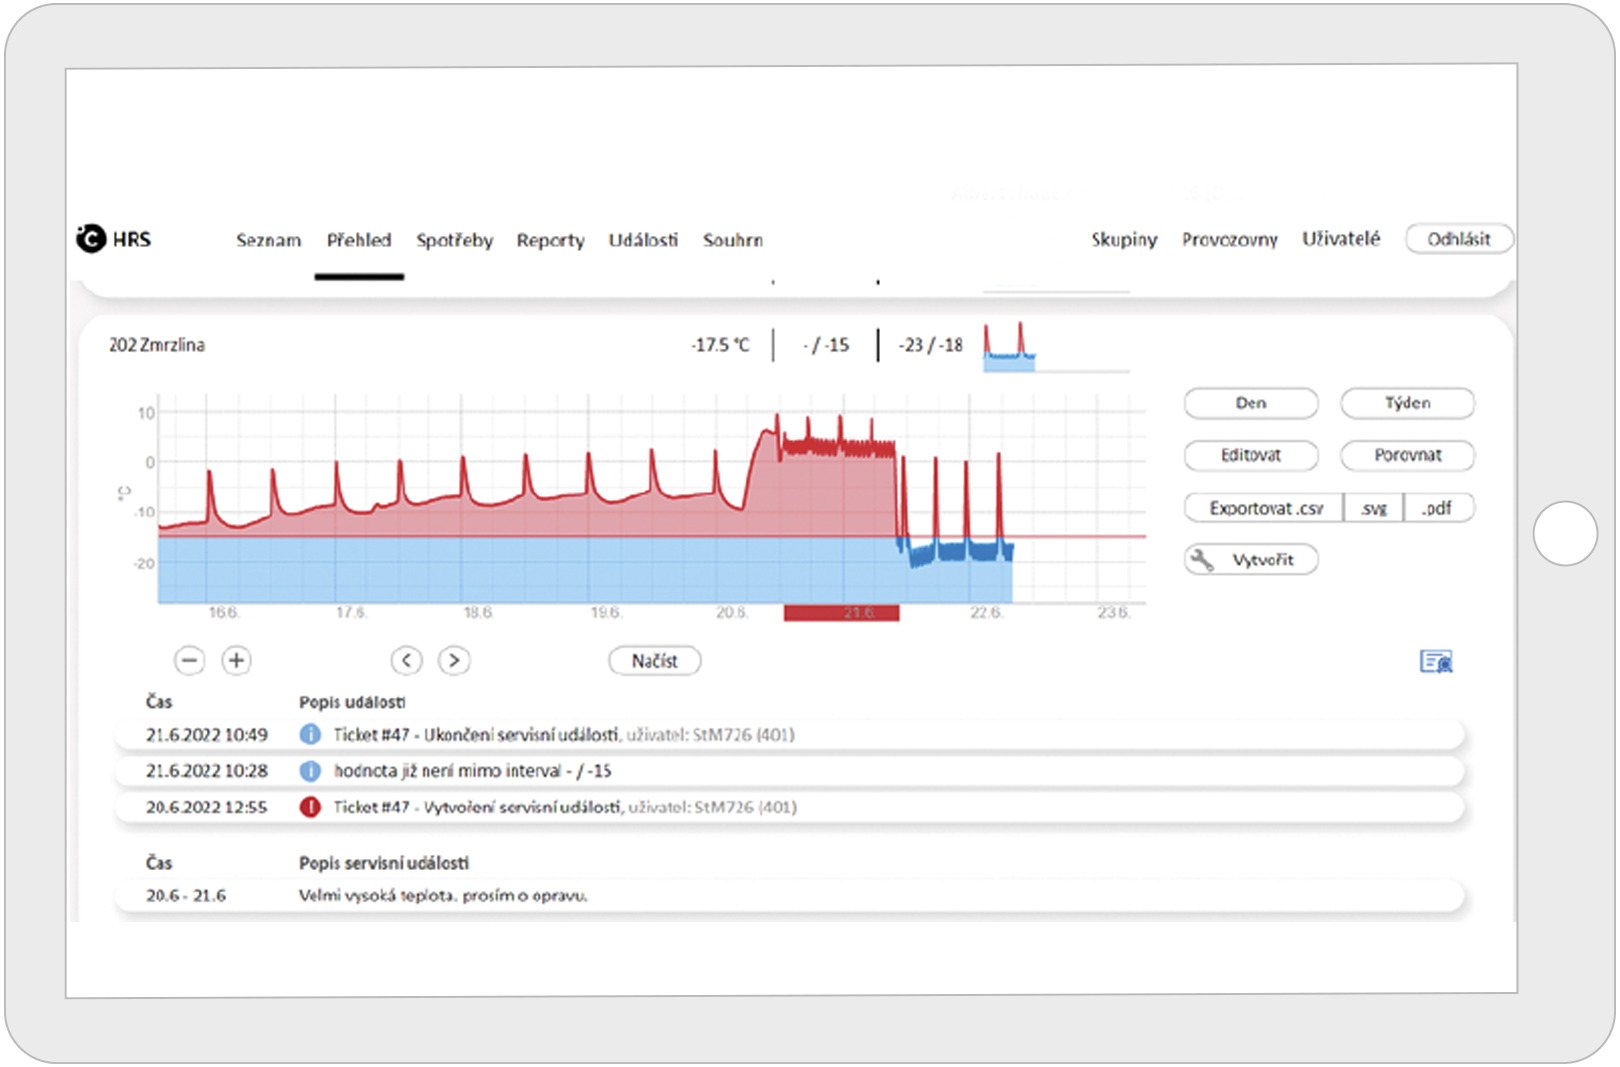Select event row 21.6.2022 10:49
The width and height of the screenshot is (1620, 1067).
tap(790, 735)
